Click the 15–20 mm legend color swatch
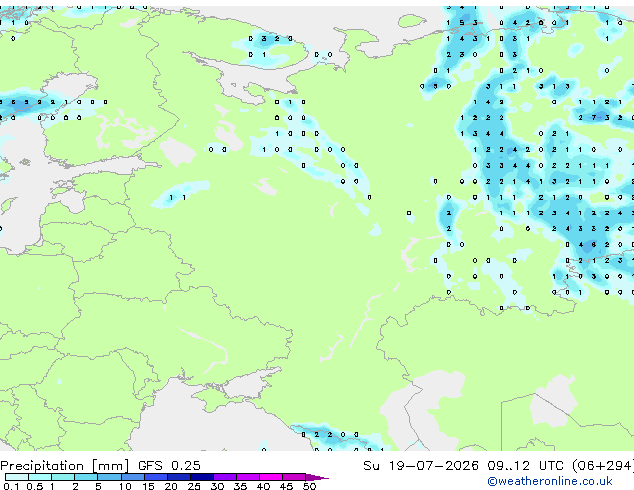The image size is (634, 490). [156, 477]
